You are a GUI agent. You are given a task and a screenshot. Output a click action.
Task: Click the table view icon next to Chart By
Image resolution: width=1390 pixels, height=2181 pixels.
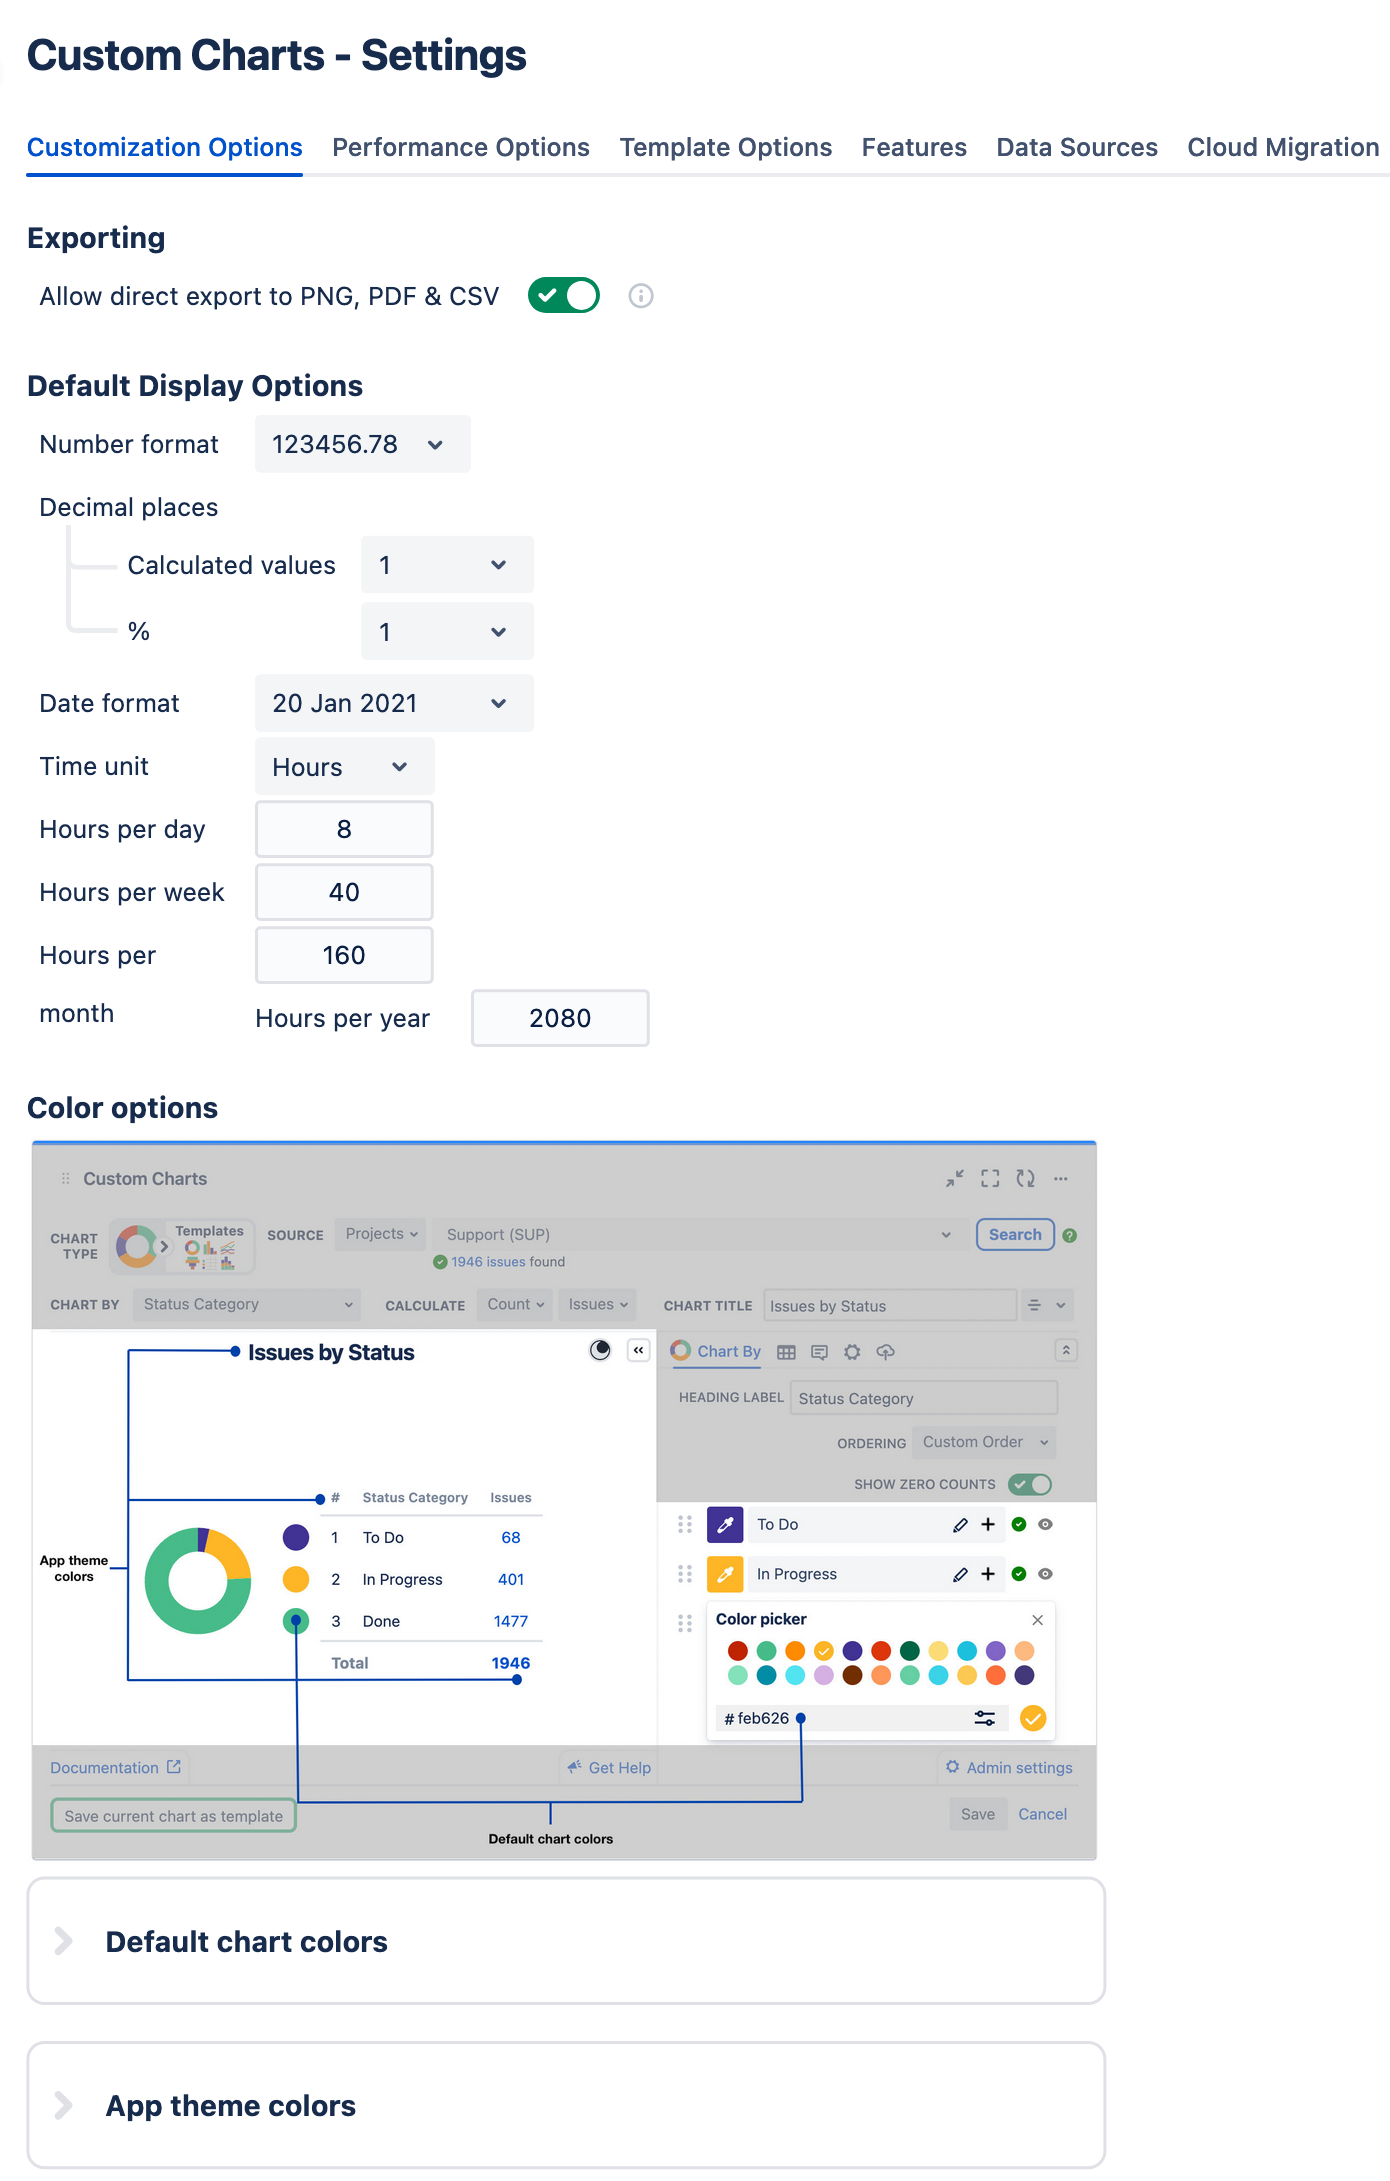(786, 1352)
